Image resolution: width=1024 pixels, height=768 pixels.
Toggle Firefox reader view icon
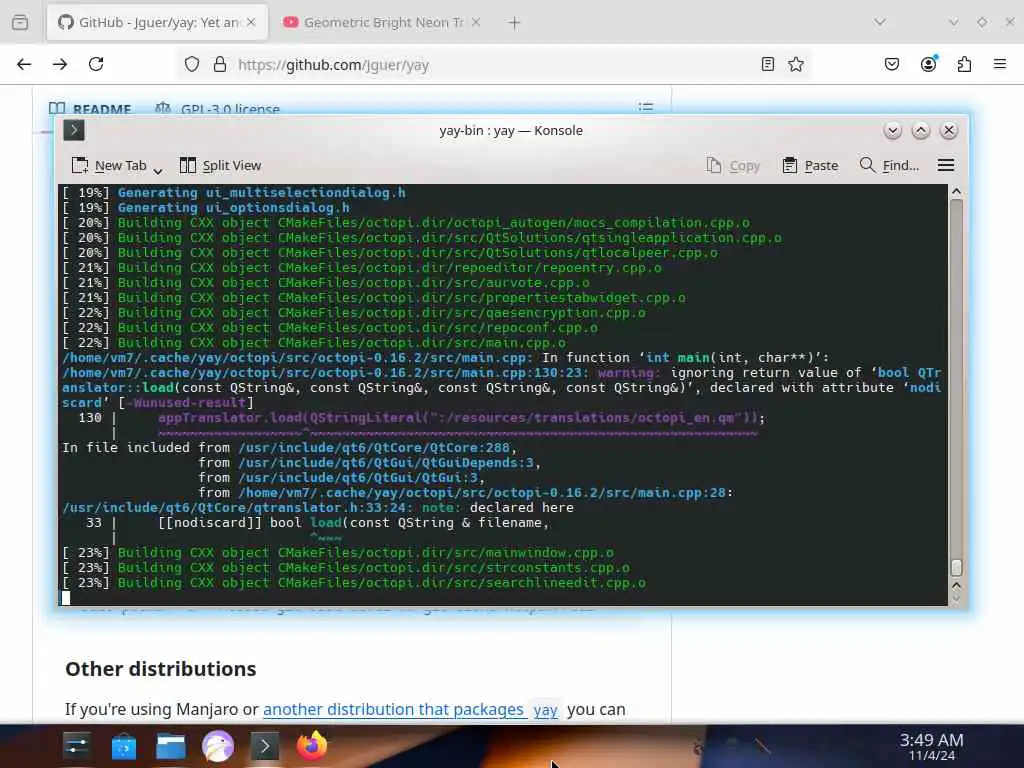pyautogui.click(x=768, y=64)
